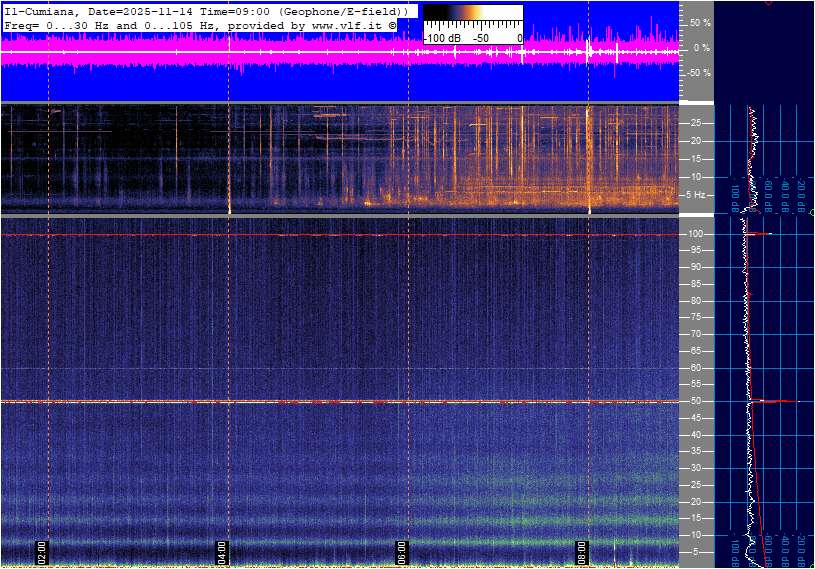Click the 50 % amplitude axis label

(x=701, y=22)
